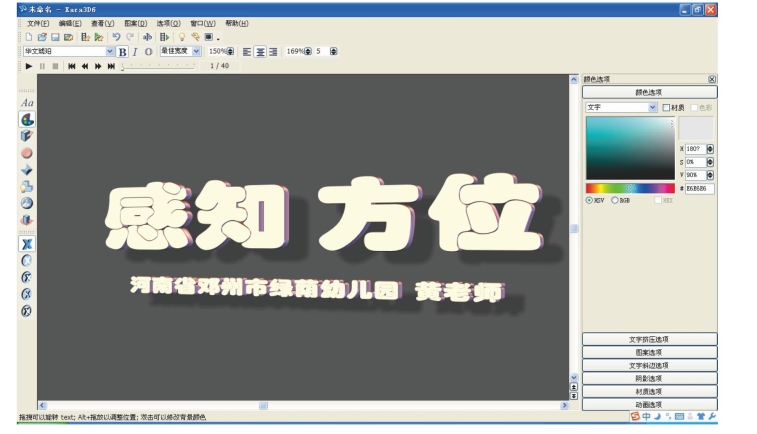Open the 图案选项 panel
The image size is (757, 434).
point(649,352)
